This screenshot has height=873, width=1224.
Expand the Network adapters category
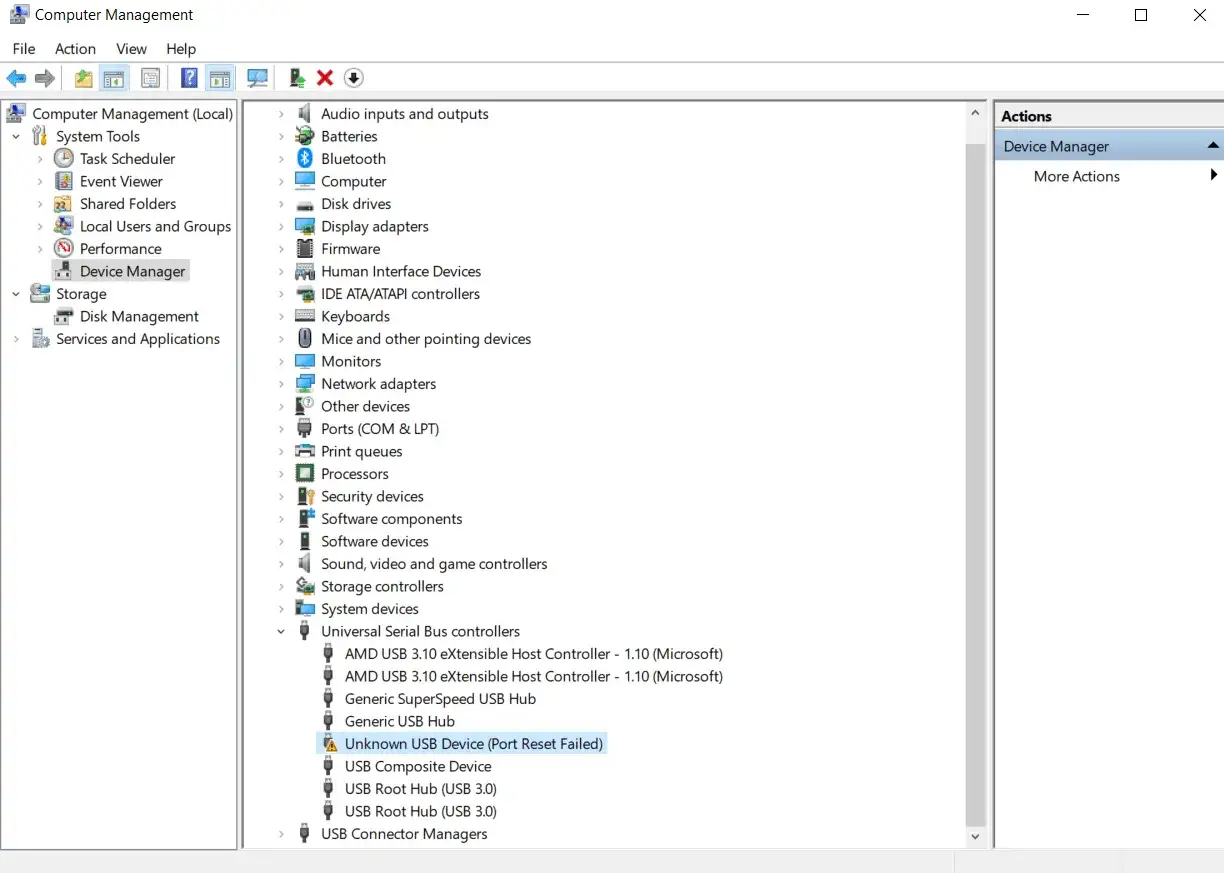click(281, 384)
